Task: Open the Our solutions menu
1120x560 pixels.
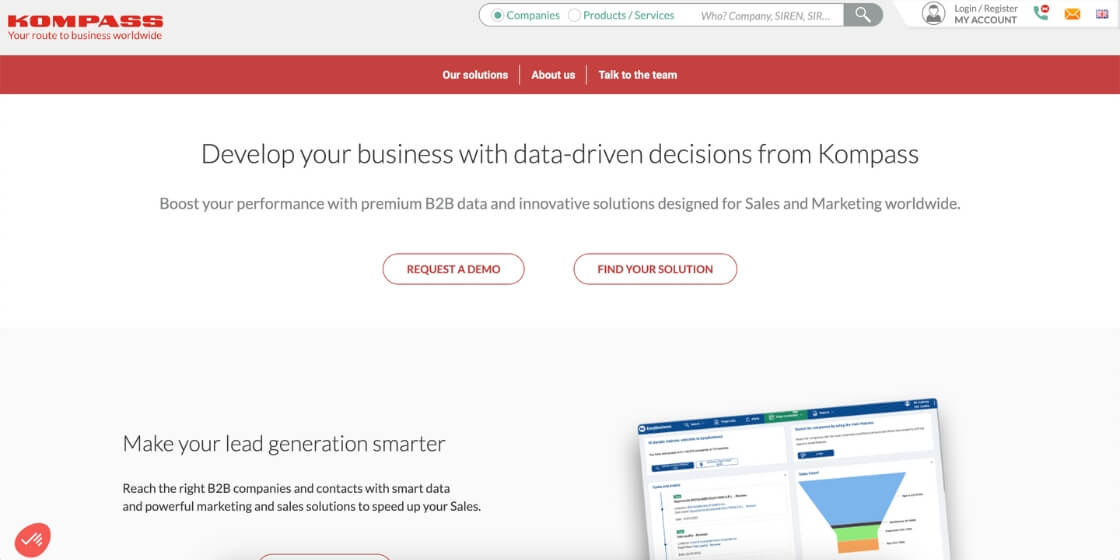Action: click(x=475, y=74)
